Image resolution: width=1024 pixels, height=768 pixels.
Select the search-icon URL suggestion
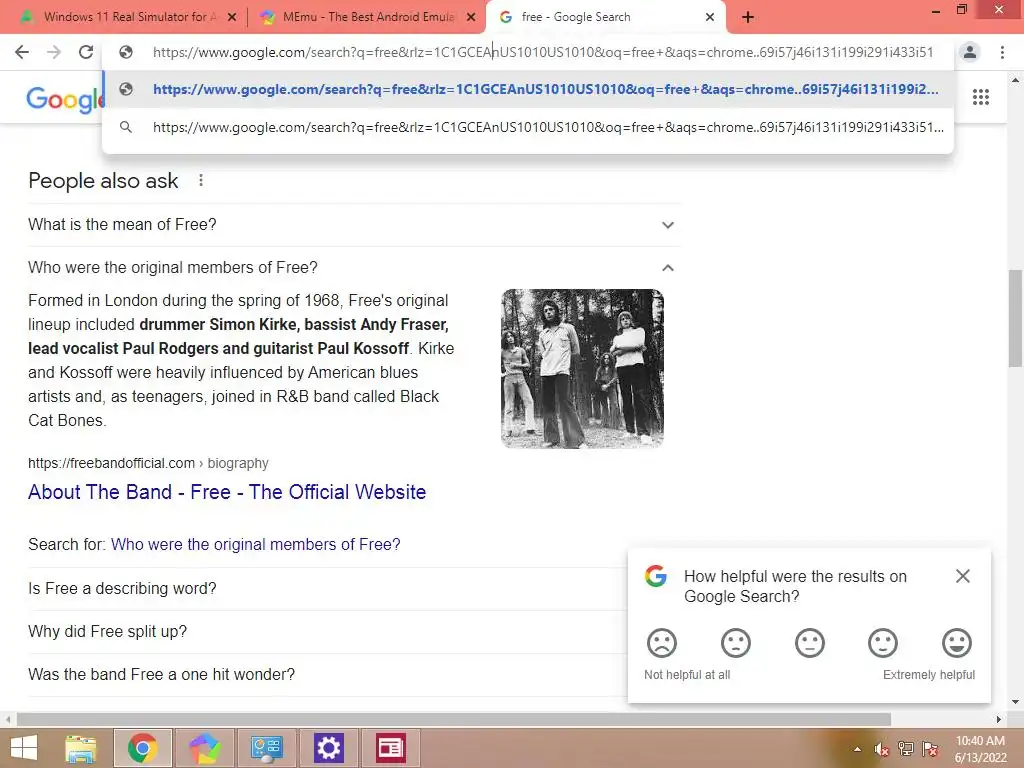tap(528, 127)
